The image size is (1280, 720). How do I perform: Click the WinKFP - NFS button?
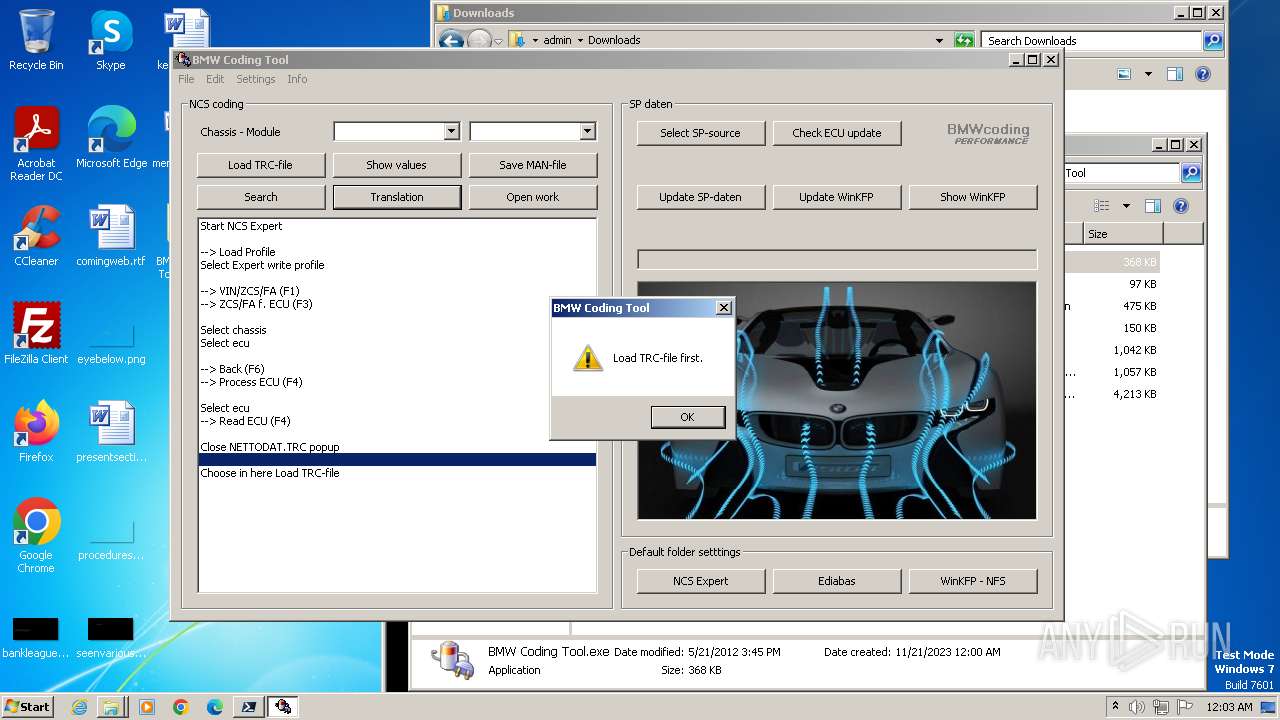coord(973,581)
